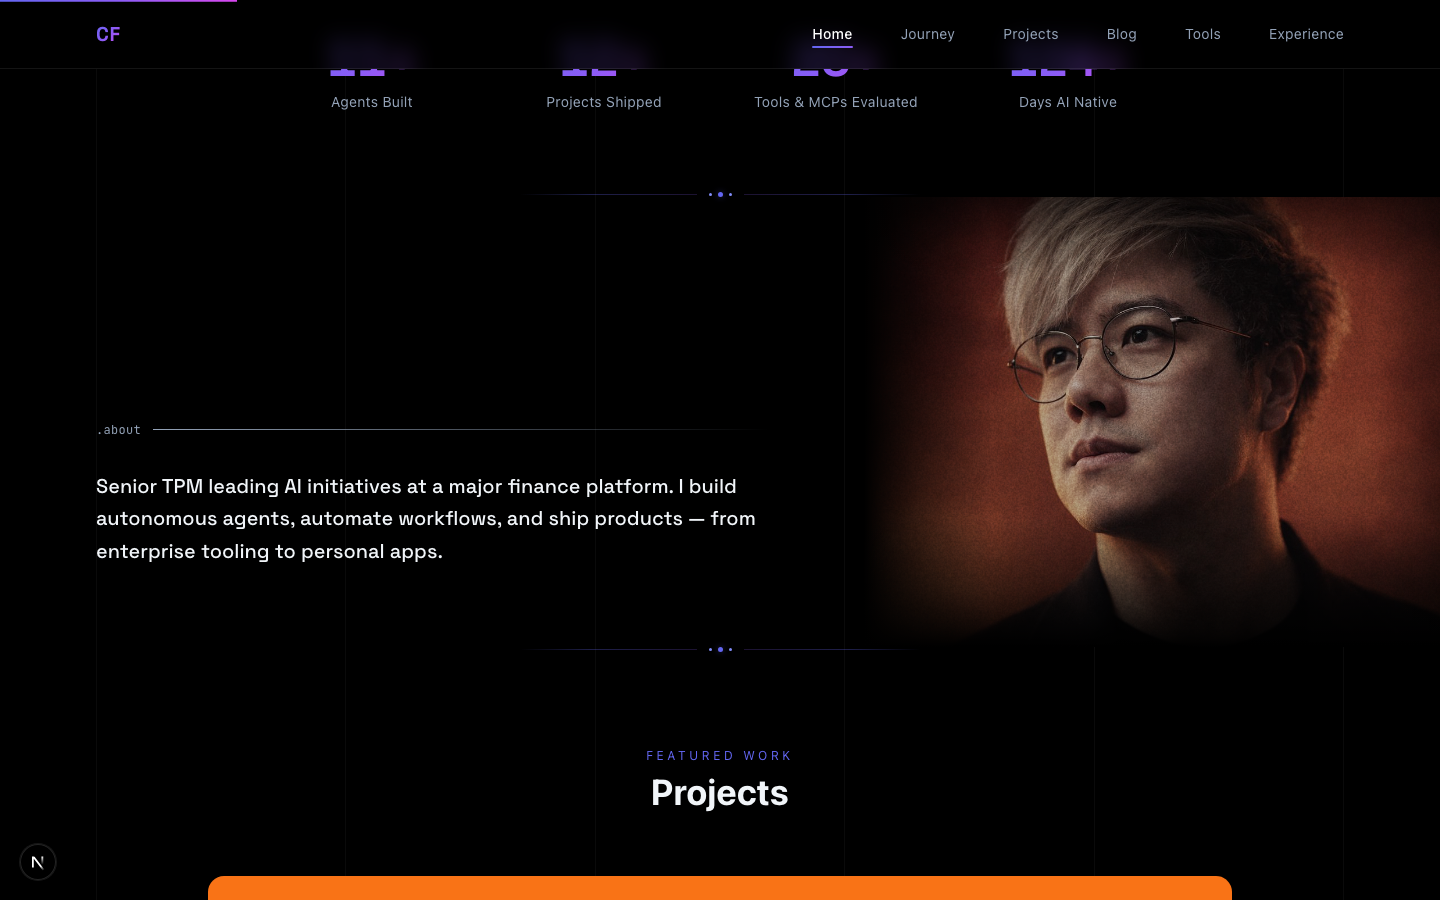Click the Projects Shipped stat label
The height and width of the screenshot is (900, 1440).
pyautogui.click(x=604, y=102)
